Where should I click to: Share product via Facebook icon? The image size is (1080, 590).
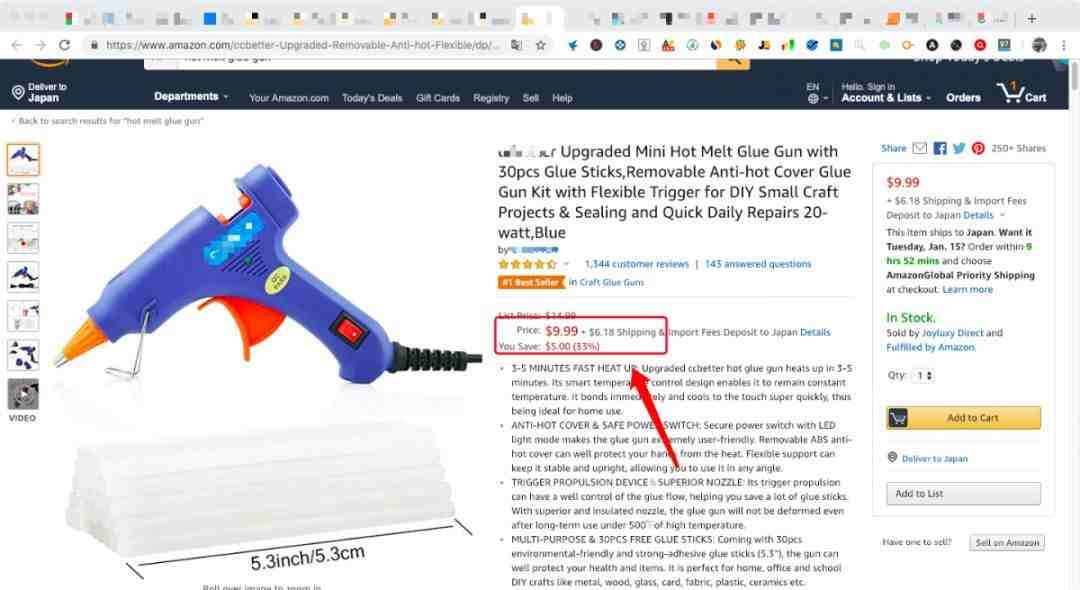939,148
